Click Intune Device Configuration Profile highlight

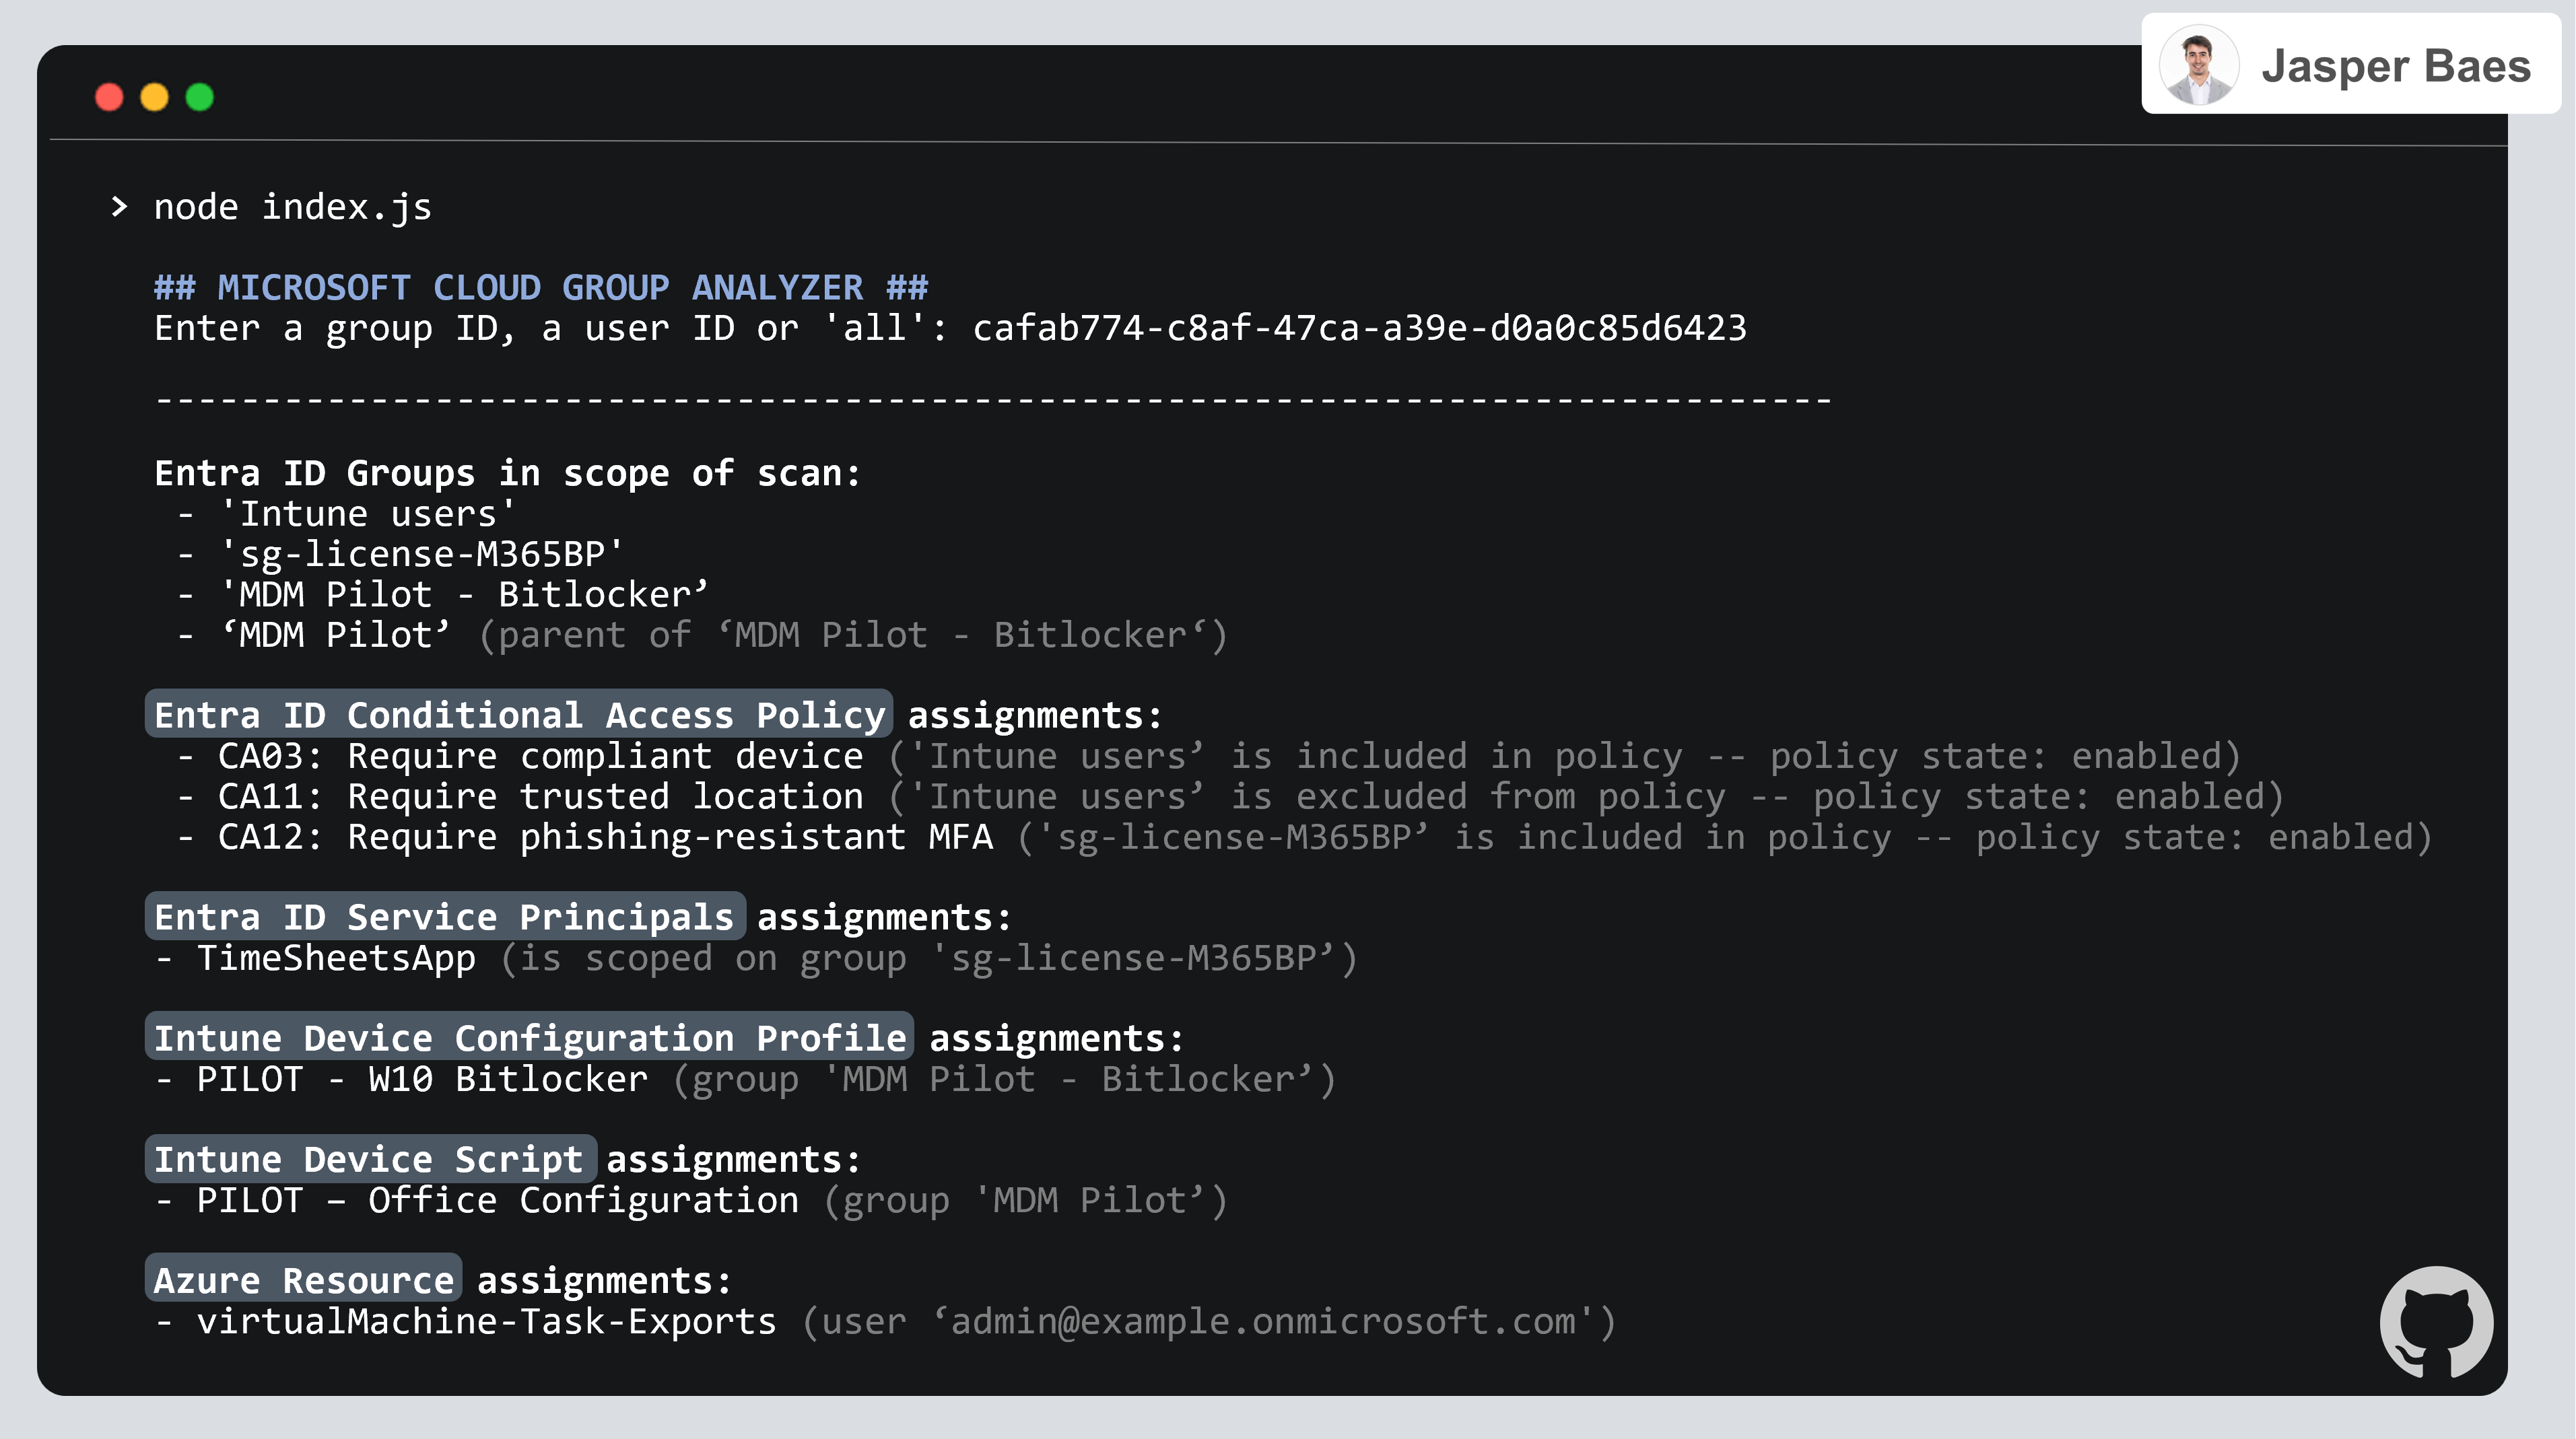[529, 1038]
